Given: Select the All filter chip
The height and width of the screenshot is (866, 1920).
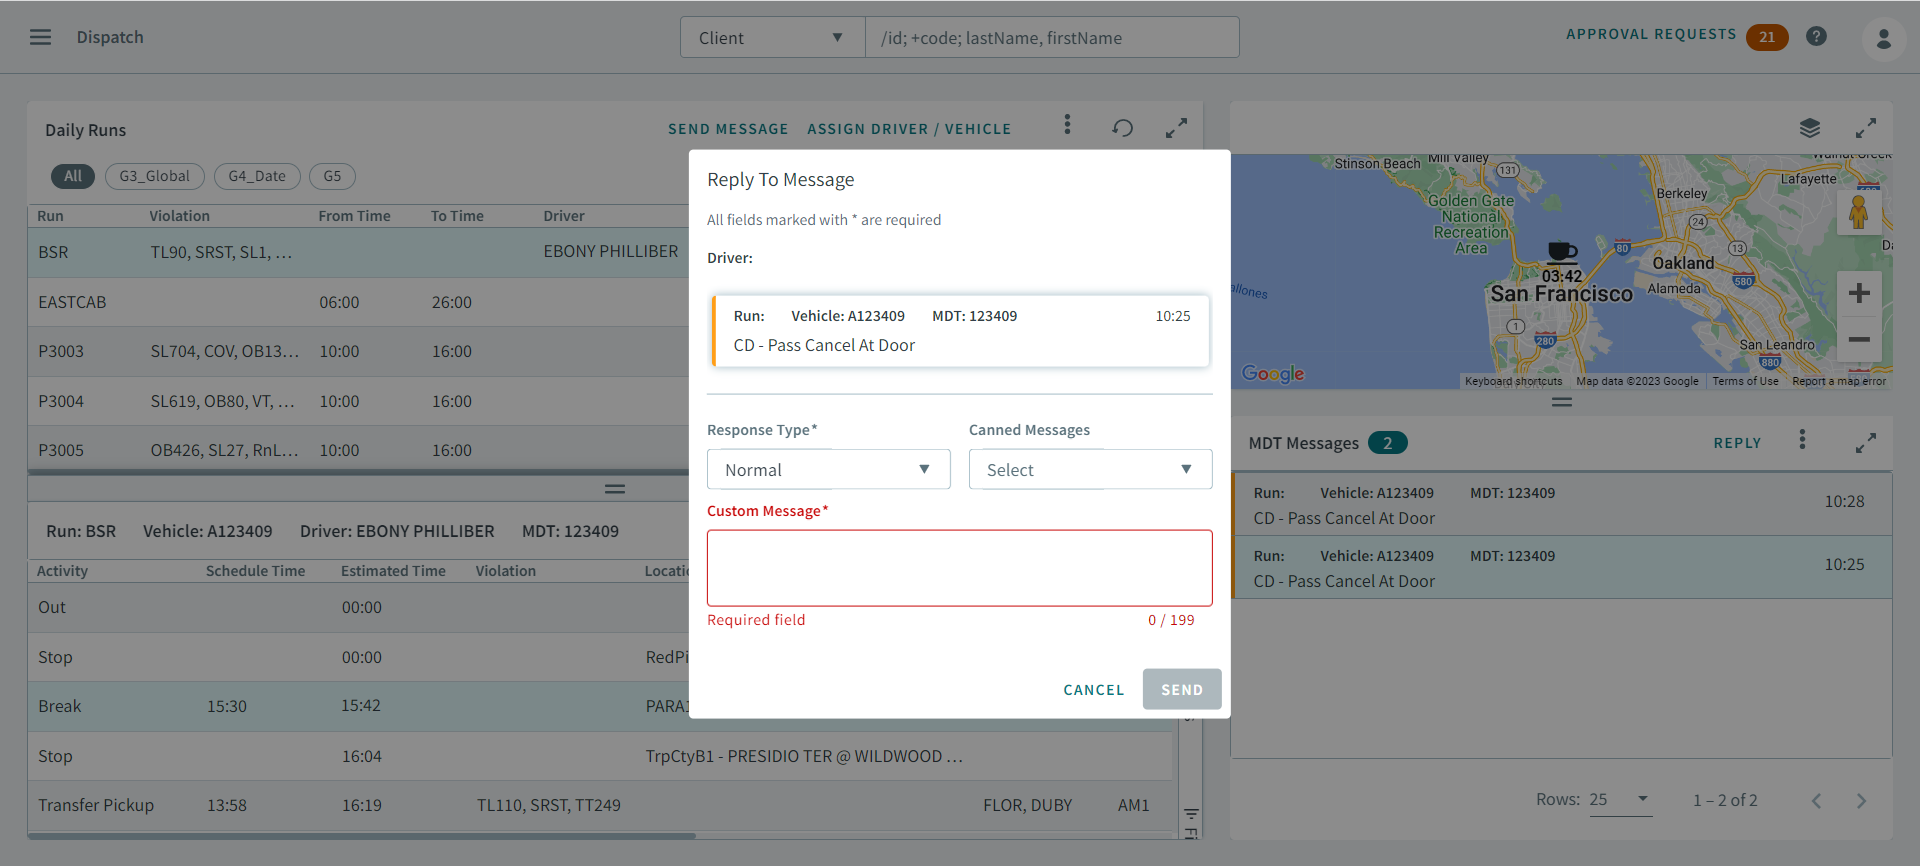Looking at the screenshot, I should (x=73, y=176).
